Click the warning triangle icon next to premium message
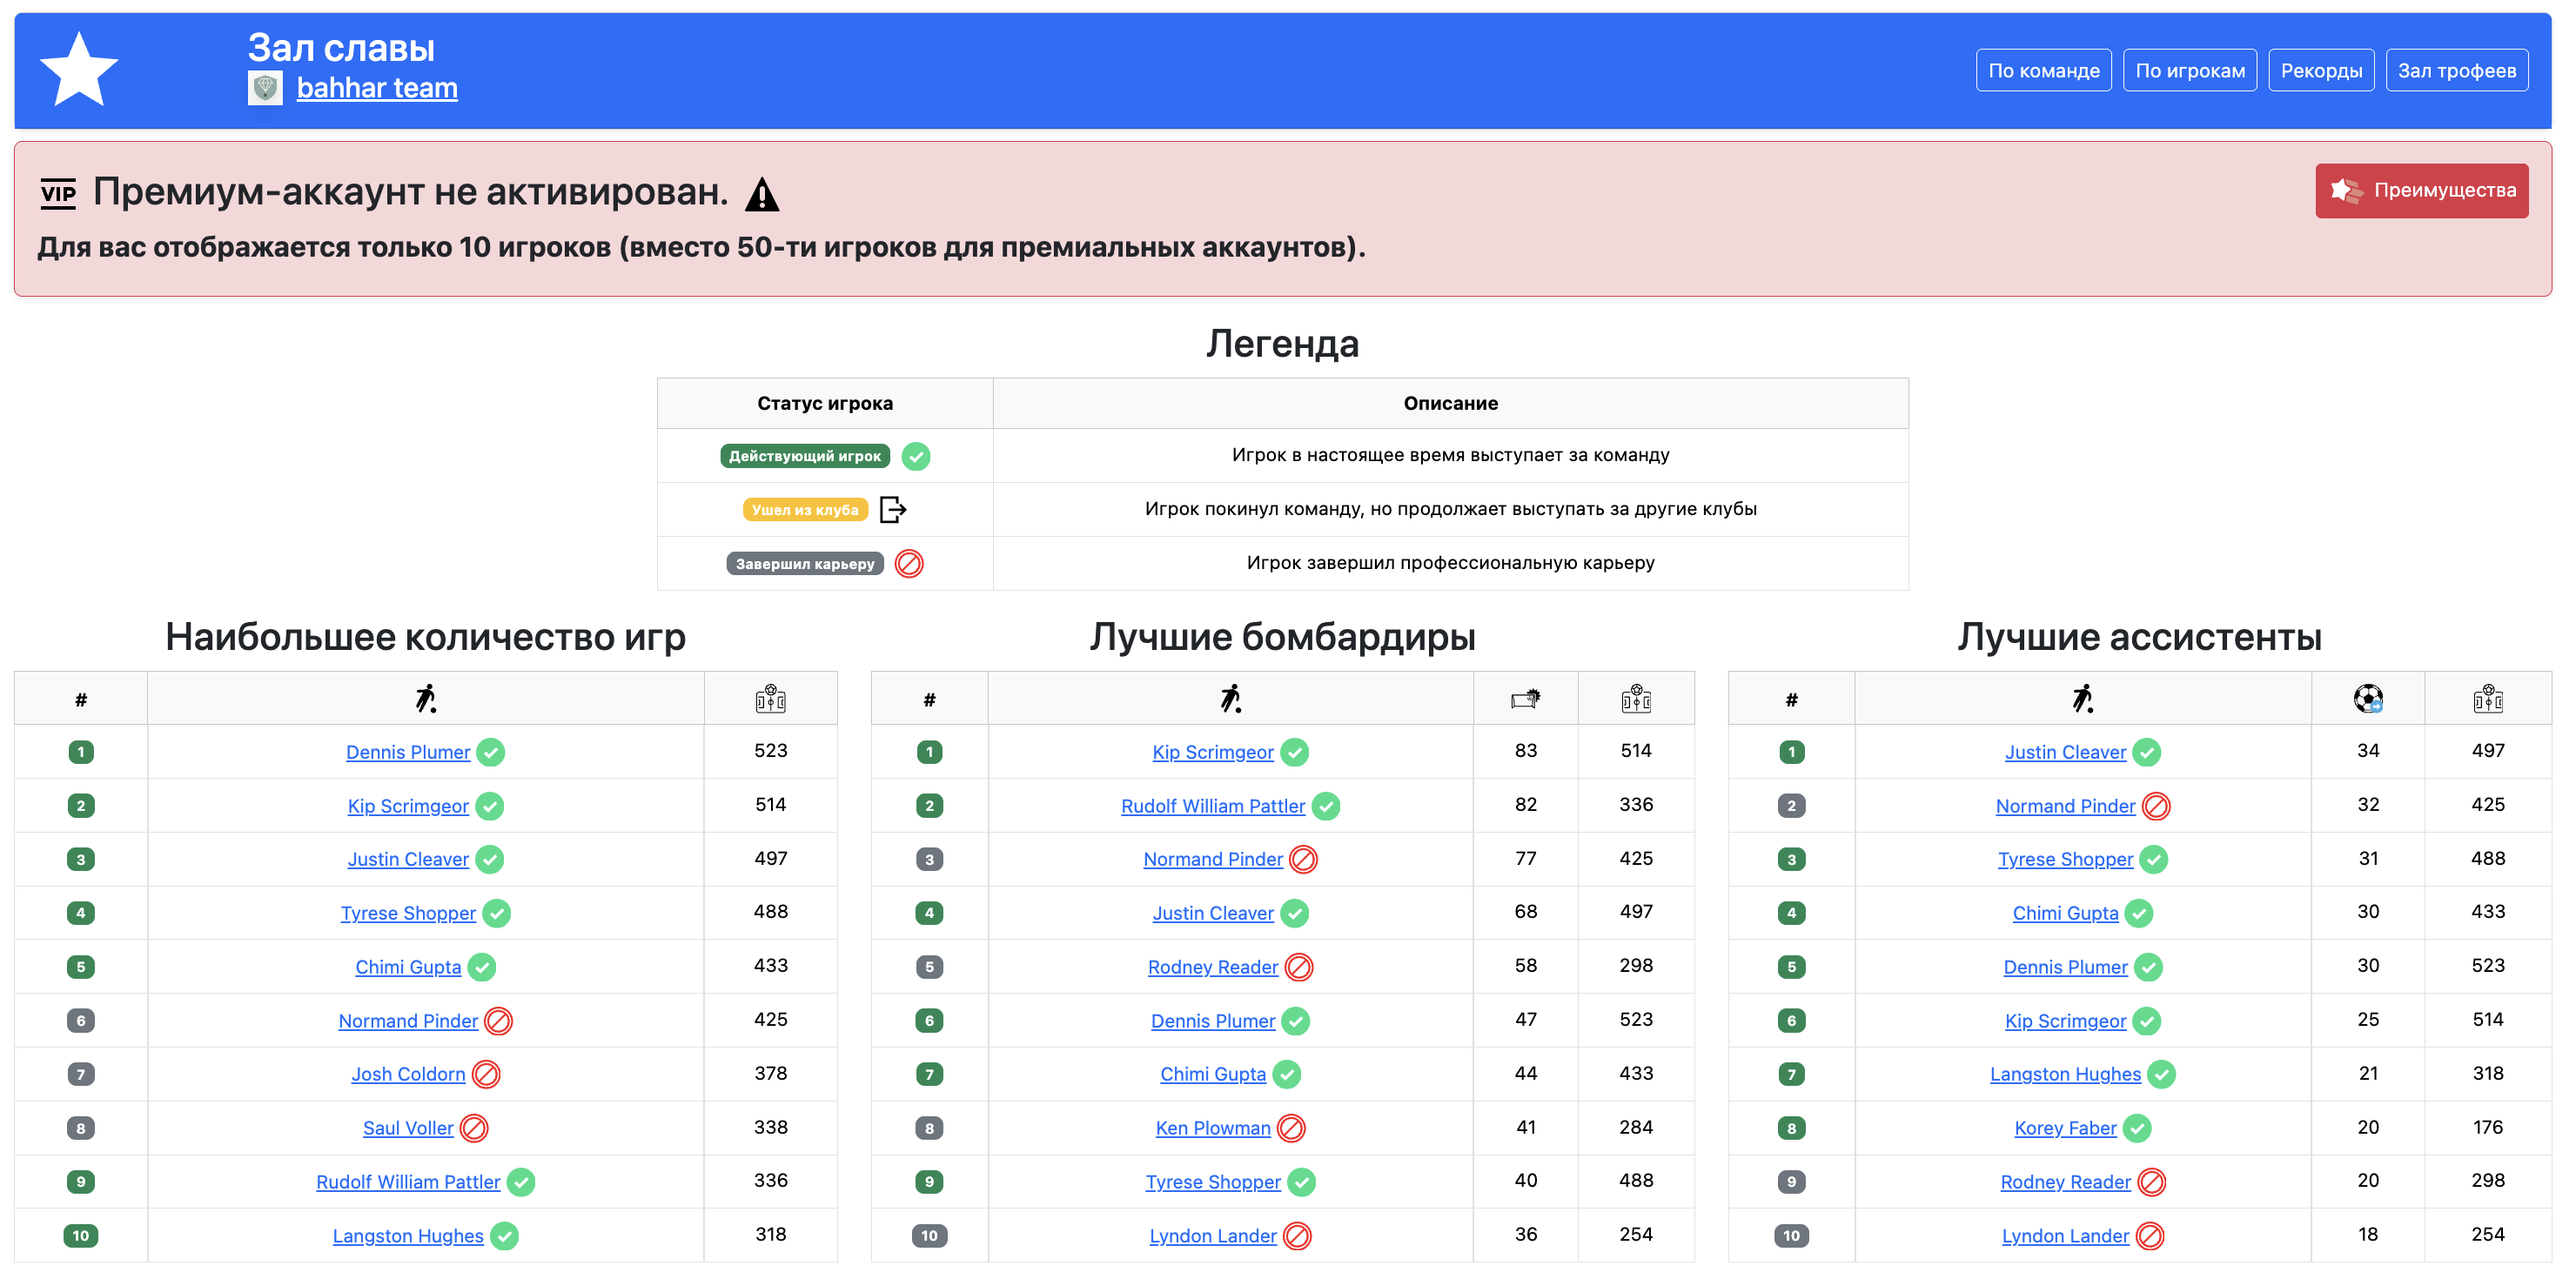Screen dimensions: 2576x1279 [762, 193]
